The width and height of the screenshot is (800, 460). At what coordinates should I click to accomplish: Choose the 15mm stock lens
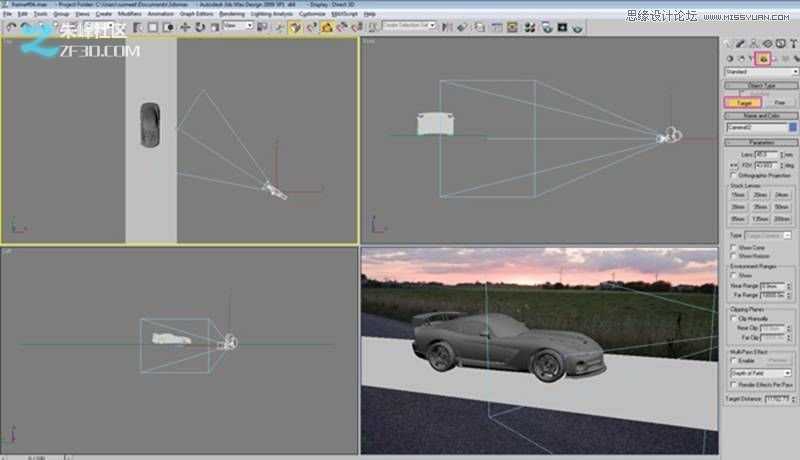738,195
